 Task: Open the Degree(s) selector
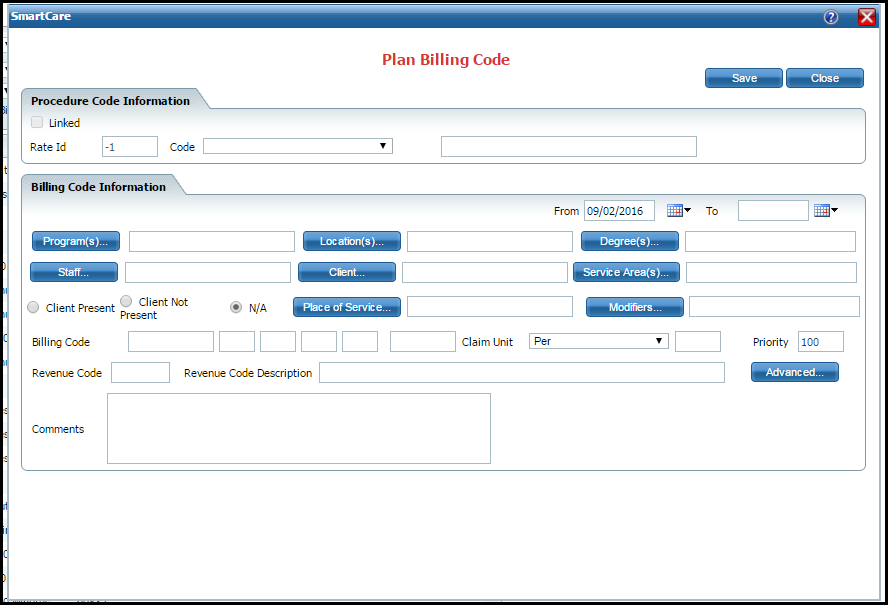click(628, 241)
